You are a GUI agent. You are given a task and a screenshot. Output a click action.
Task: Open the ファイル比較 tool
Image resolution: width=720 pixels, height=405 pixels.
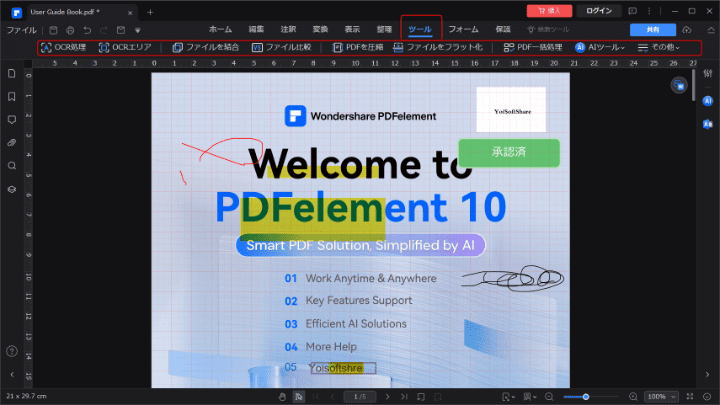[281, 47]
